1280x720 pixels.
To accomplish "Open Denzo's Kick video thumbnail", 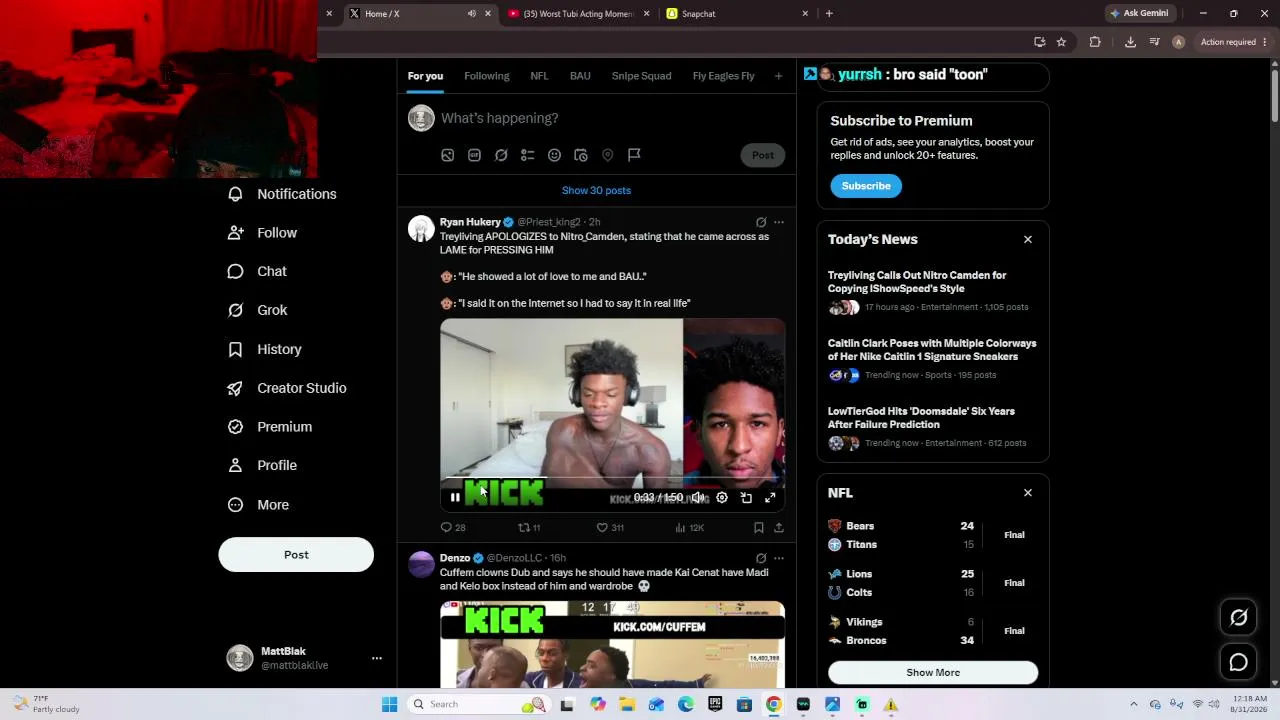I will pyautogui.click(x=612, y=644).
